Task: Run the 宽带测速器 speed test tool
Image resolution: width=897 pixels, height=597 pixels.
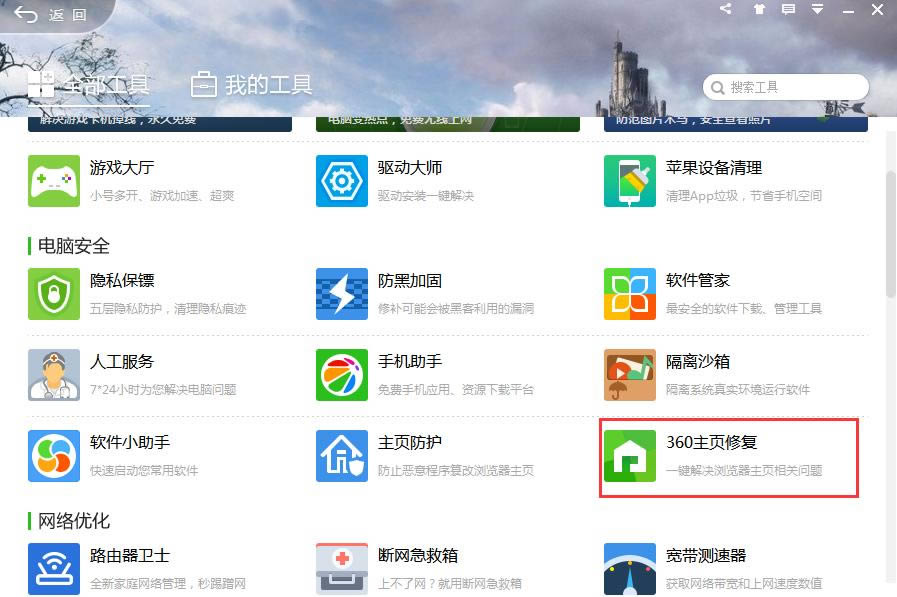Action: pos(690,565)
